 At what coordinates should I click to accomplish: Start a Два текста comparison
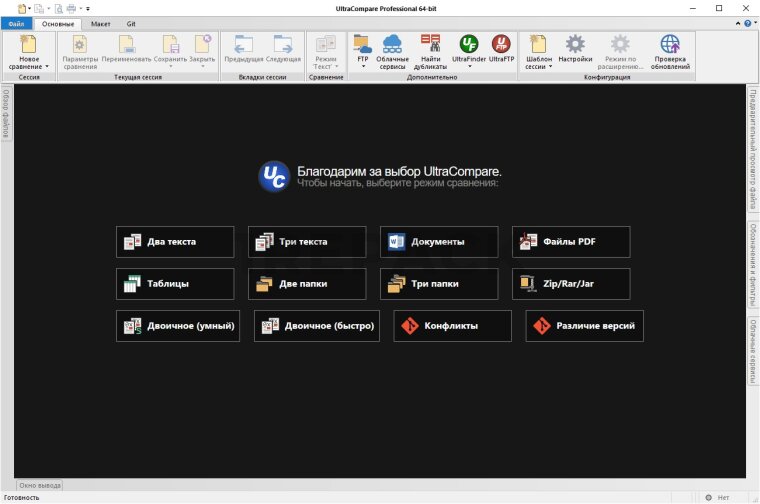[x=175, y=242]
